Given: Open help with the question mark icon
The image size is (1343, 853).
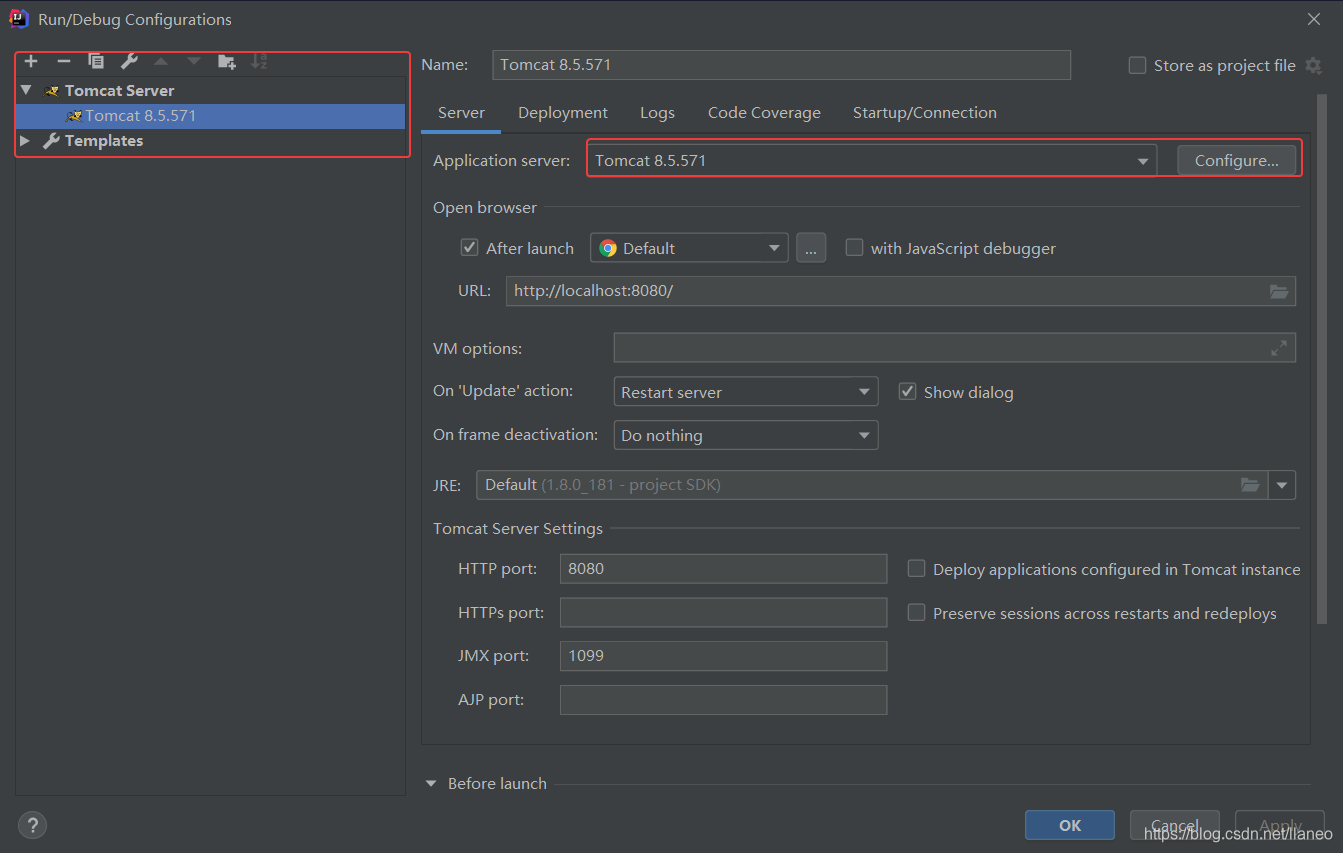Looking at the screenshot, I should pyautogui.click(x=32, y=826).
